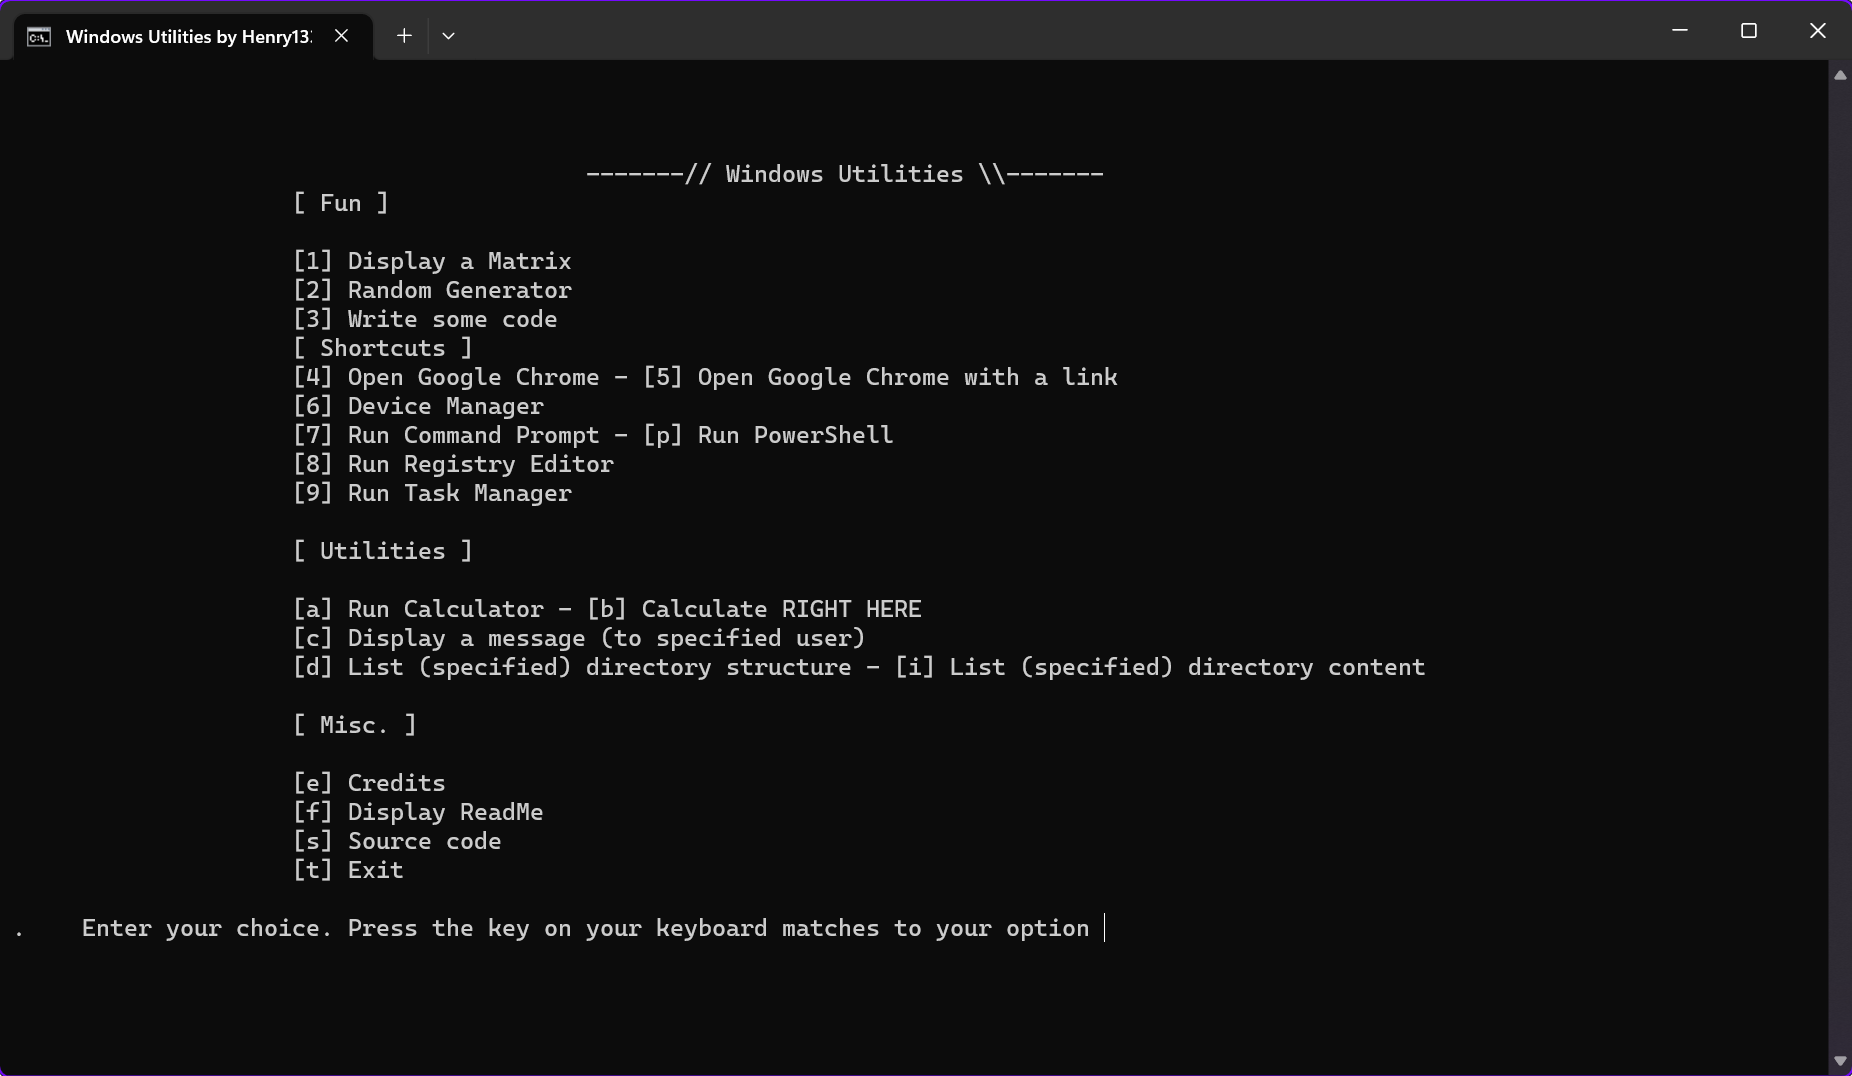Minimize the terminal window
Screen dimensions: 1852x1076
[1680, 31]
